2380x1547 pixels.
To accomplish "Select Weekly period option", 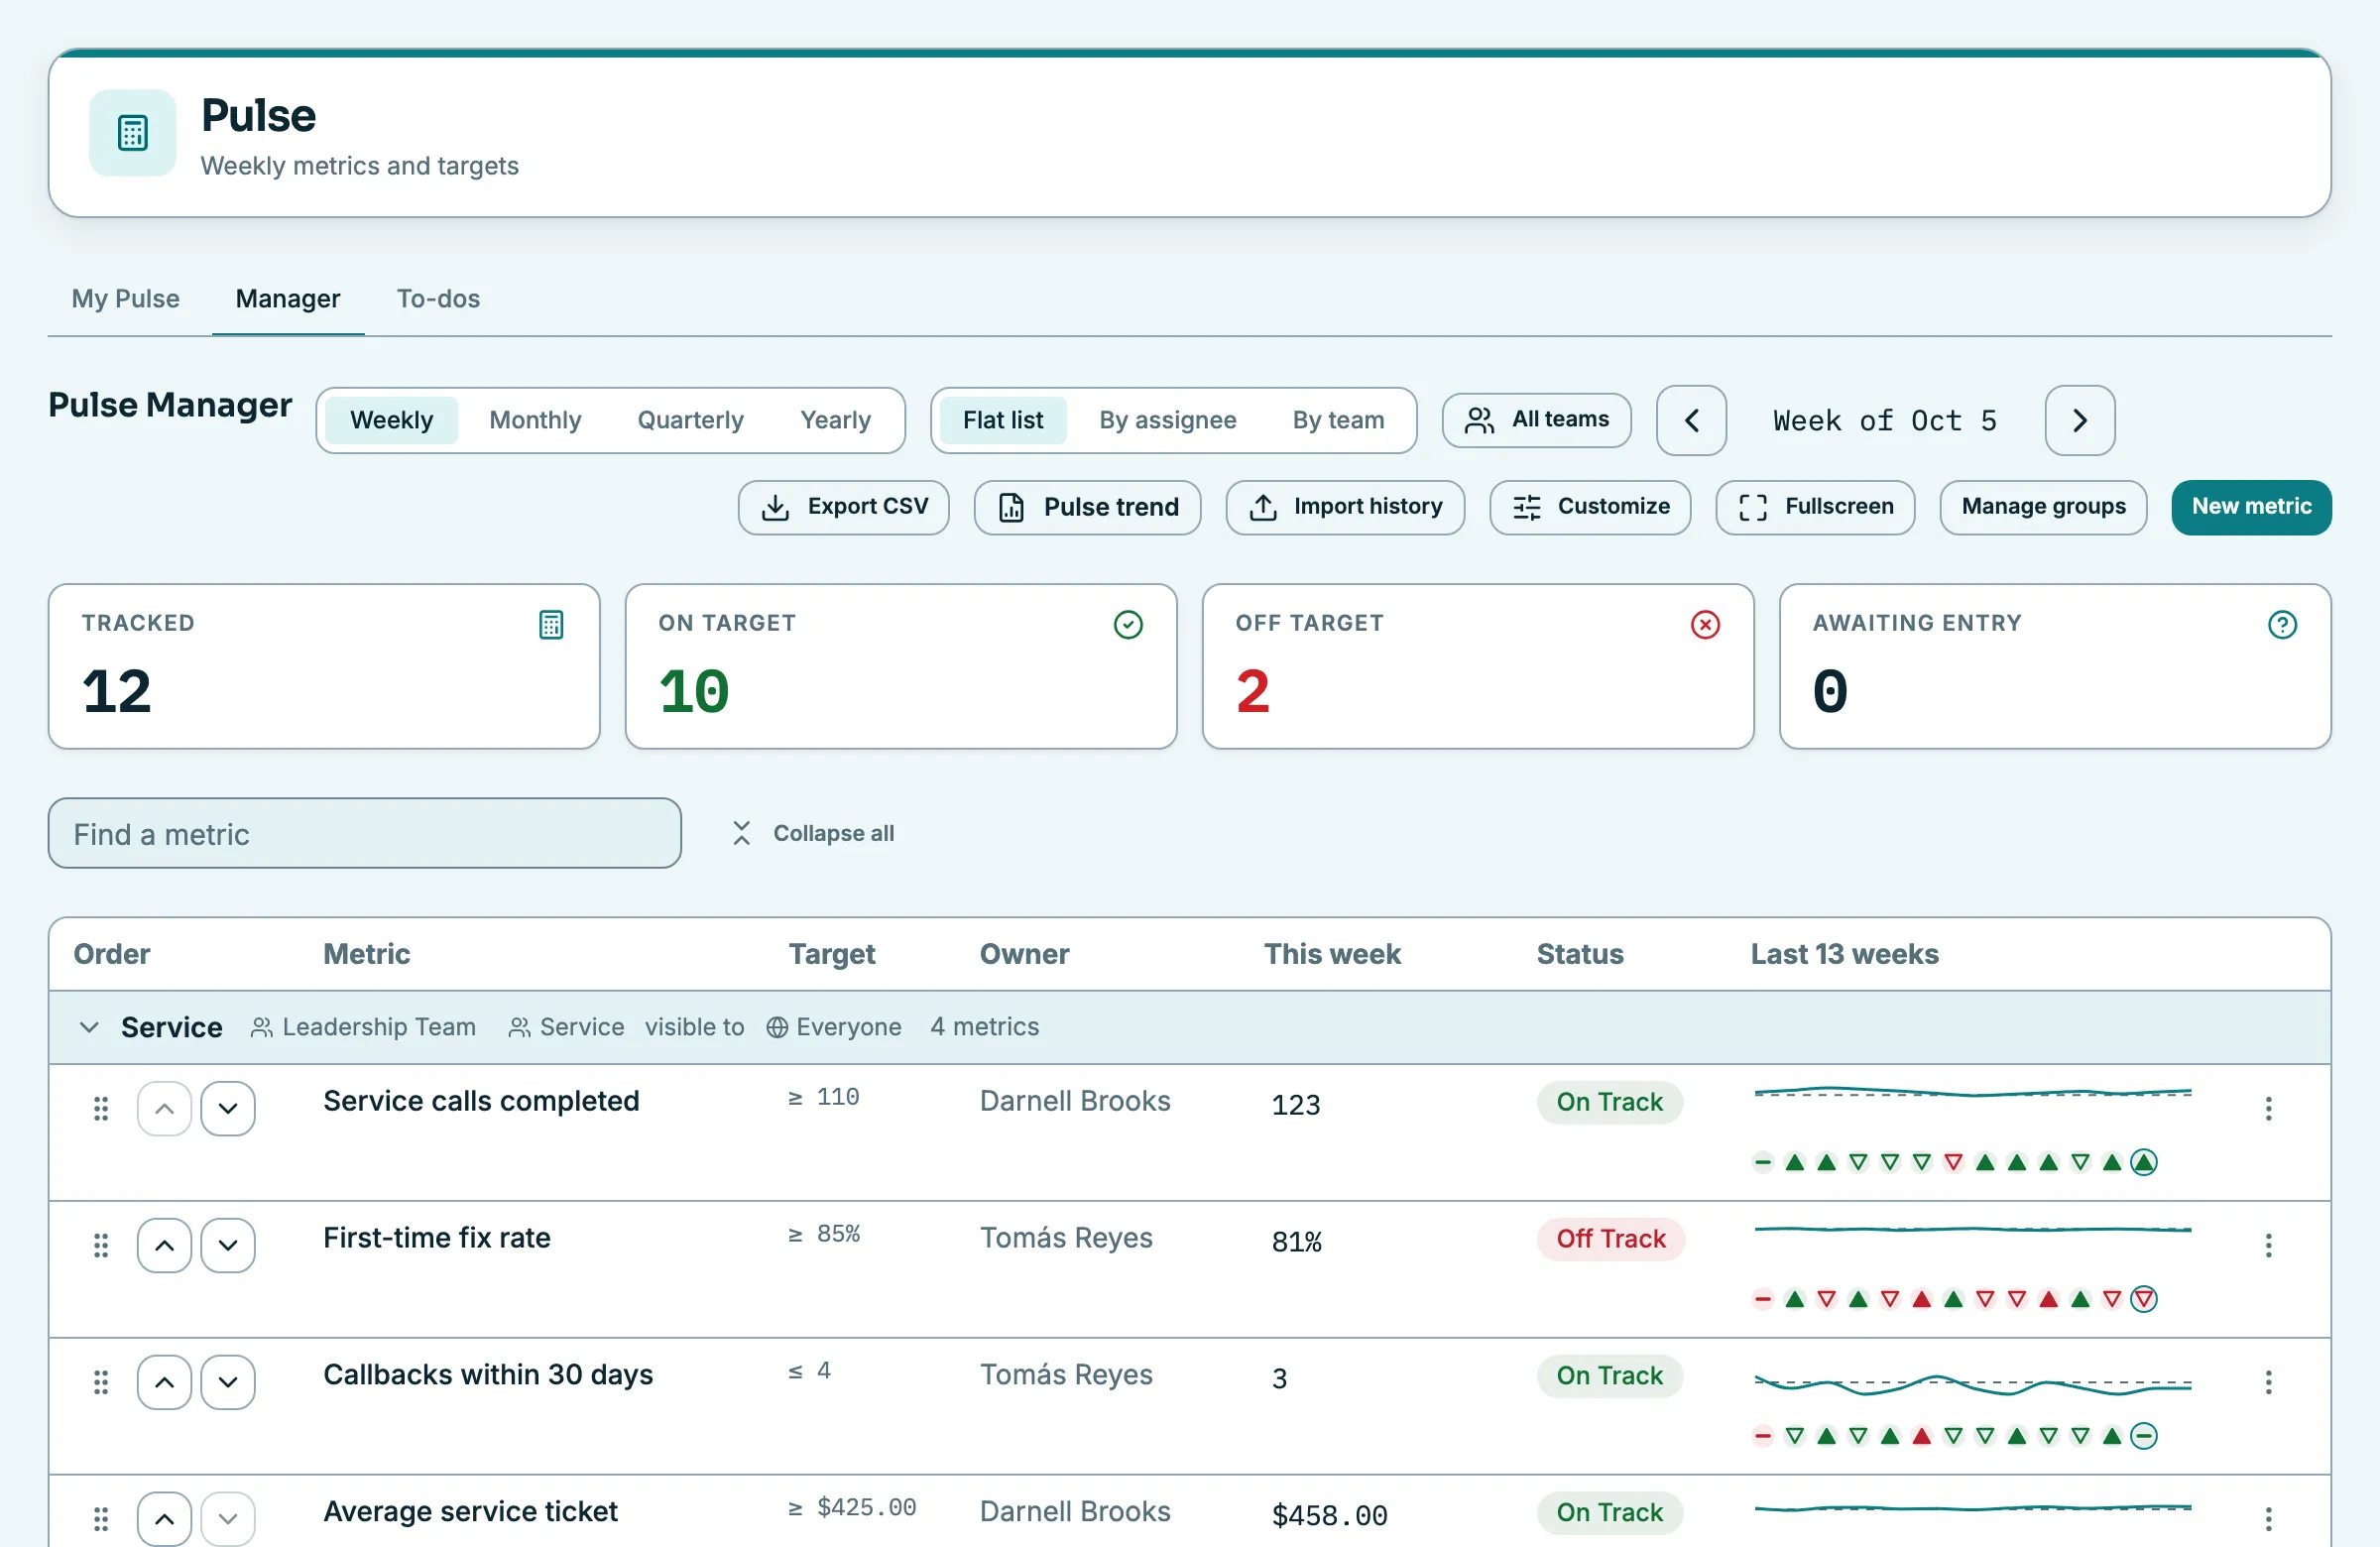I will point(391,420).
